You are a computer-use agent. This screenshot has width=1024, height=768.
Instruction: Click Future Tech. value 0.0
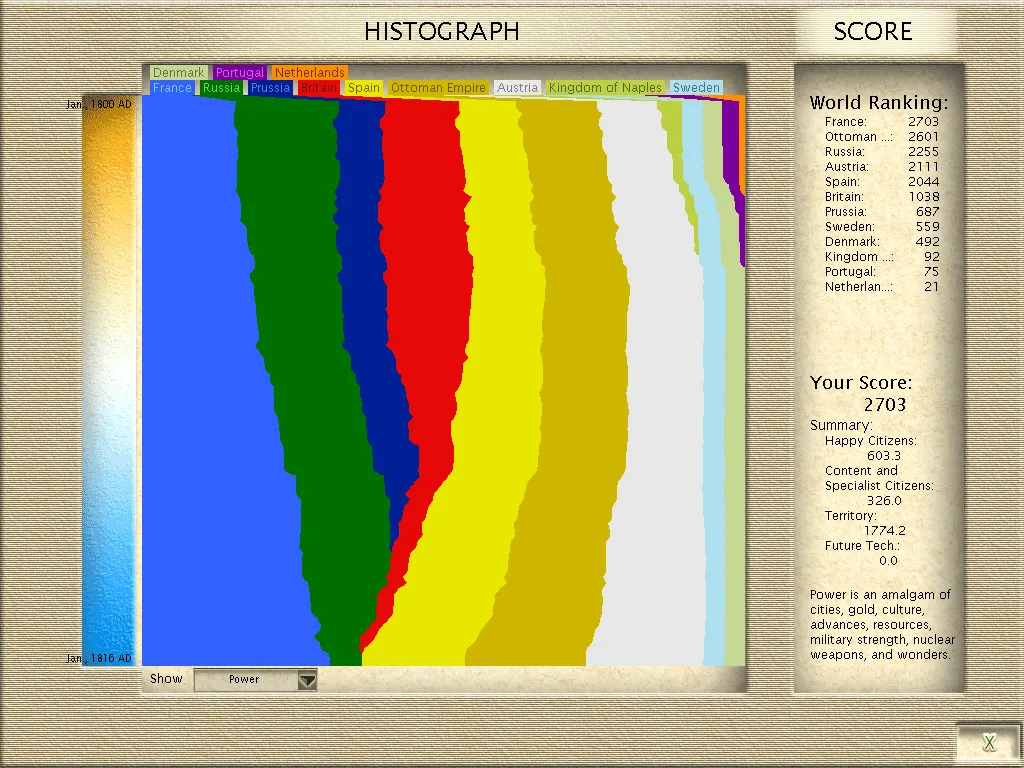click(x=888, y=561)
